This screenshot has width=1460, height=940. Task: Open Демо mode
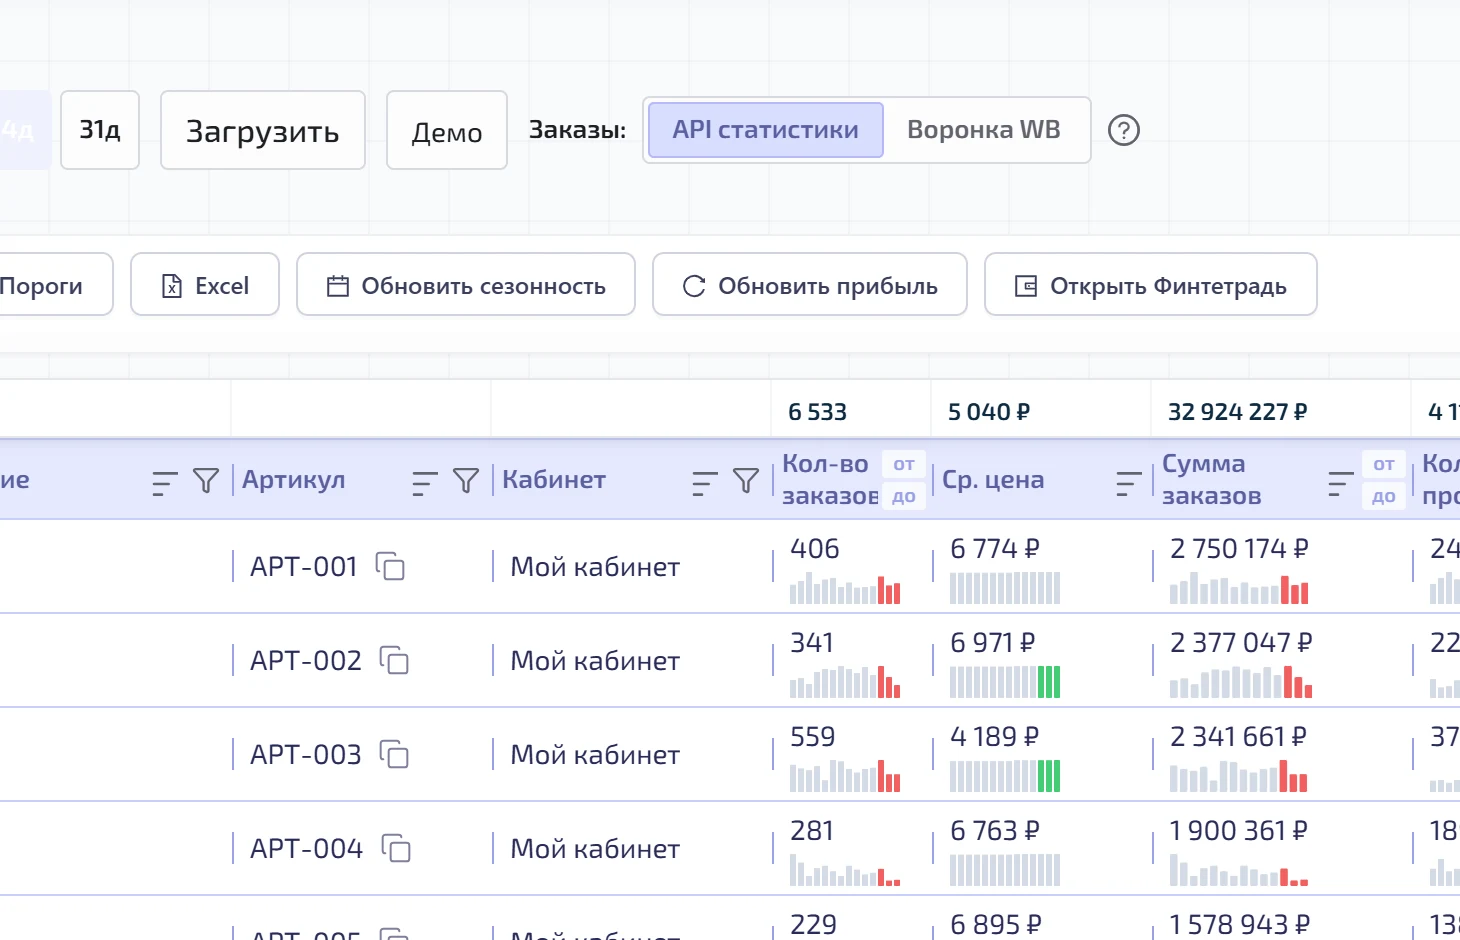tap(447, 130)
